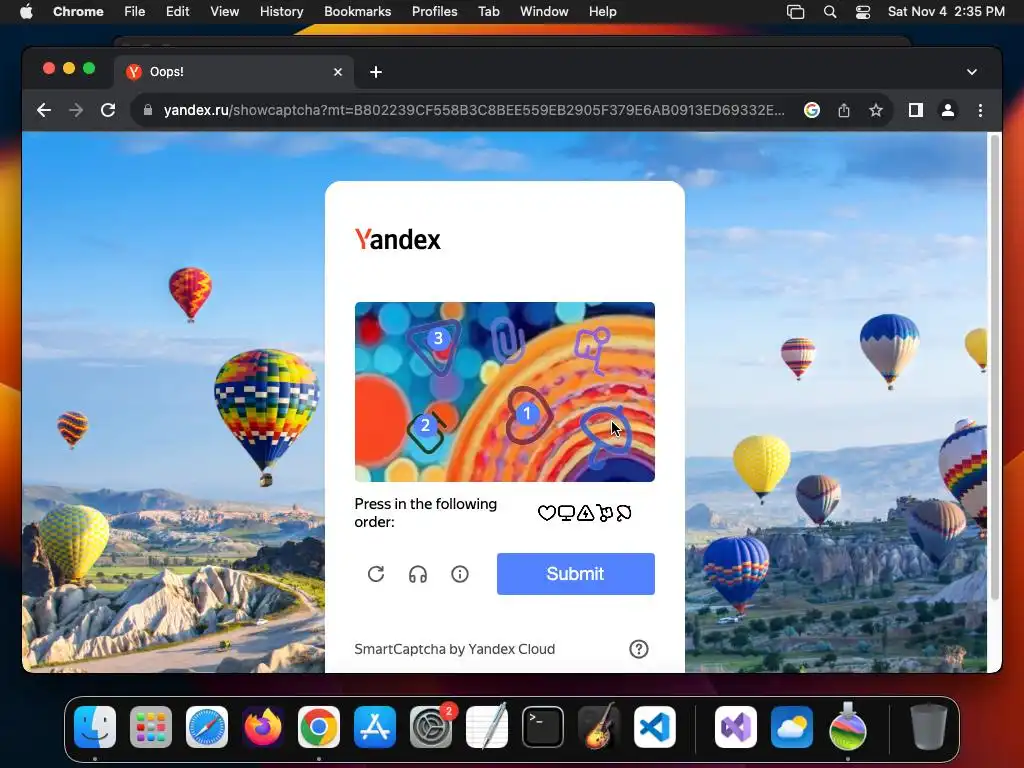The height and width of the screenshot is (768, 1024).
Task: Open Finder from the Dock
Action: [x=95, y=727]
